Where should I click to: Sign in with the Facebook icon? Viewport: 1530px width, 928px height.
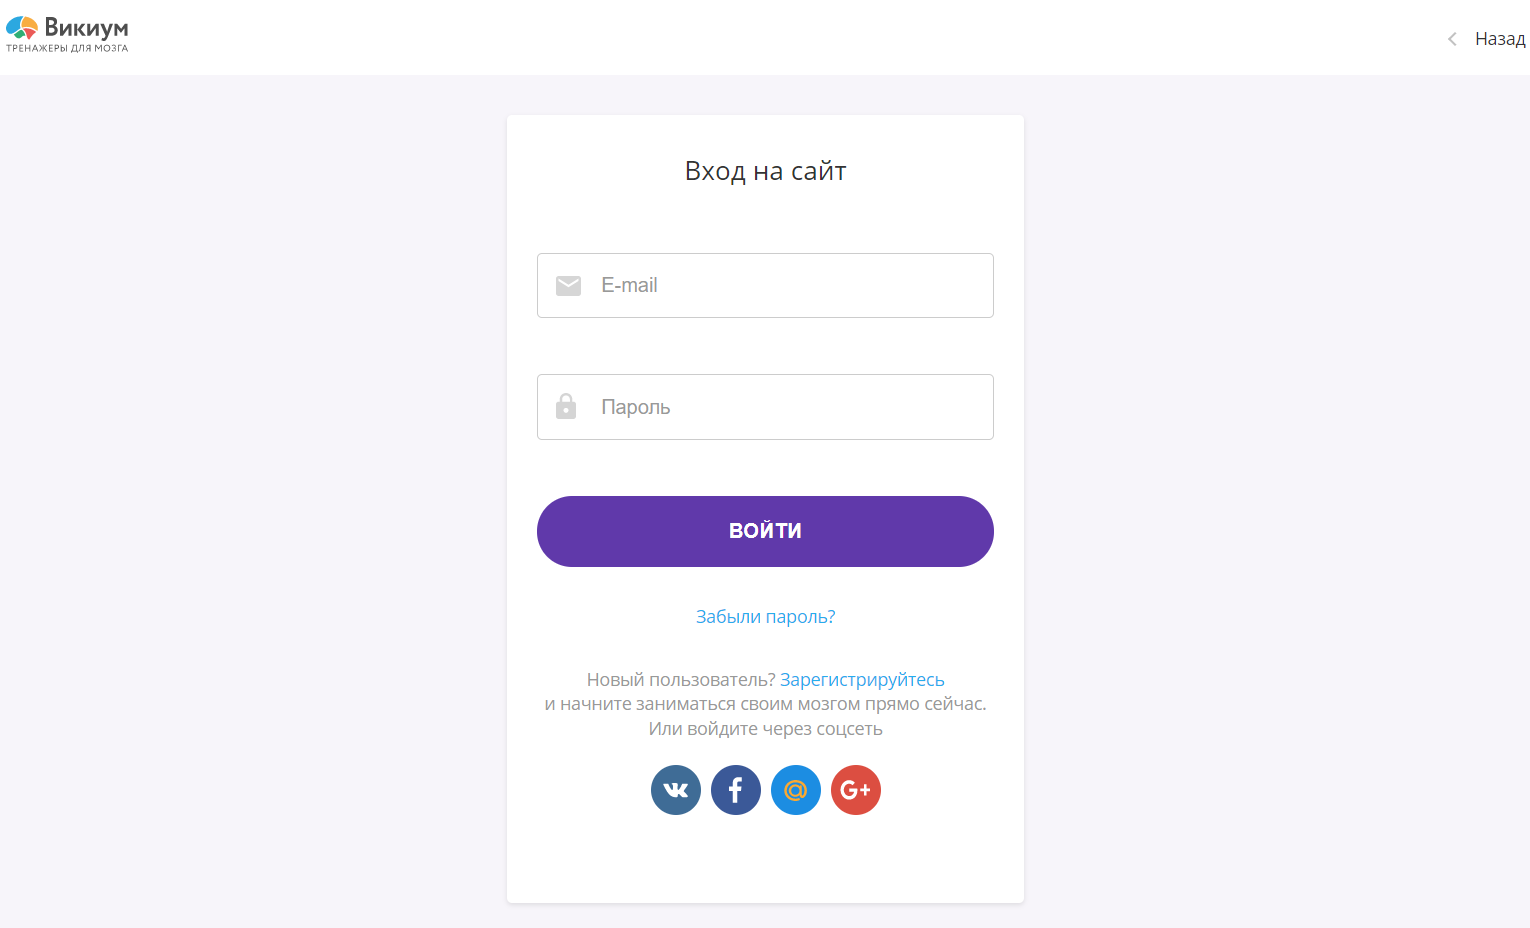[x=736, y=790]
